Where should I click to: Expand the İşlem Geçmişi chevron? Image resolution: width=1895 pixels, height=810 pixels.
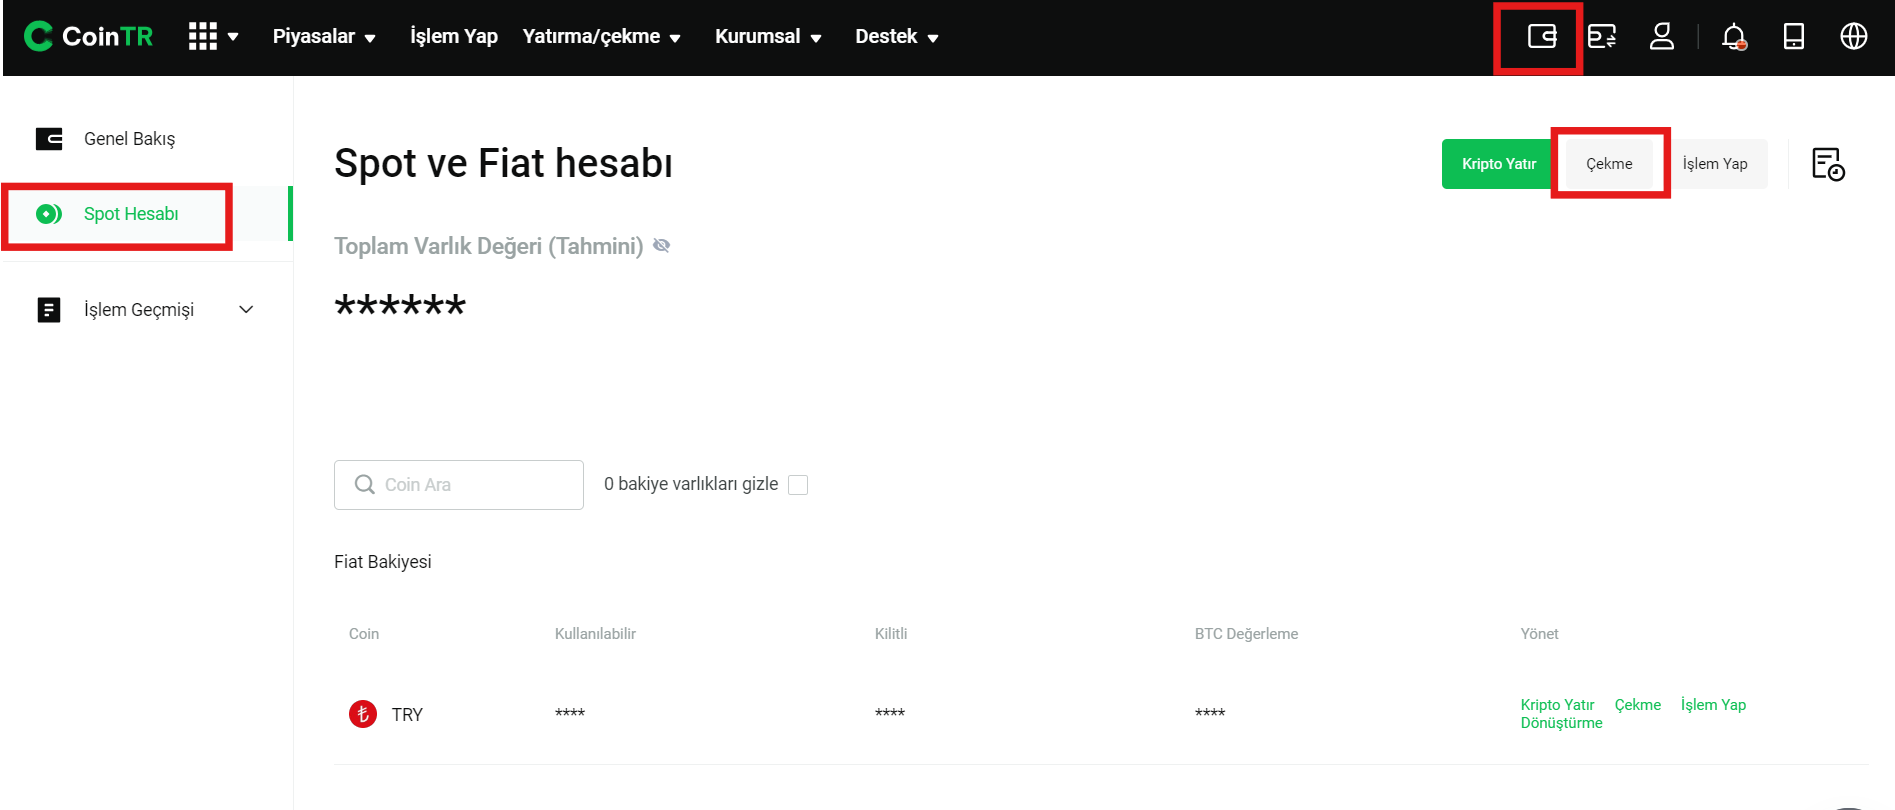pyautogui.click(x=246, y=310)
